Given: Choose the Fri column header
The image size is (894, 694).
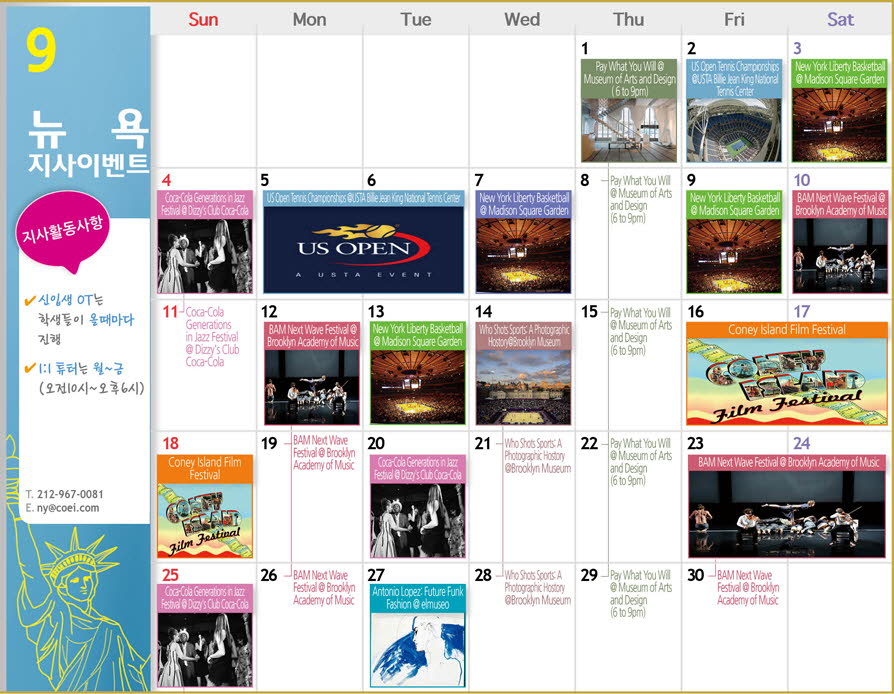Looking at the screenshot, I should point(734,19).
